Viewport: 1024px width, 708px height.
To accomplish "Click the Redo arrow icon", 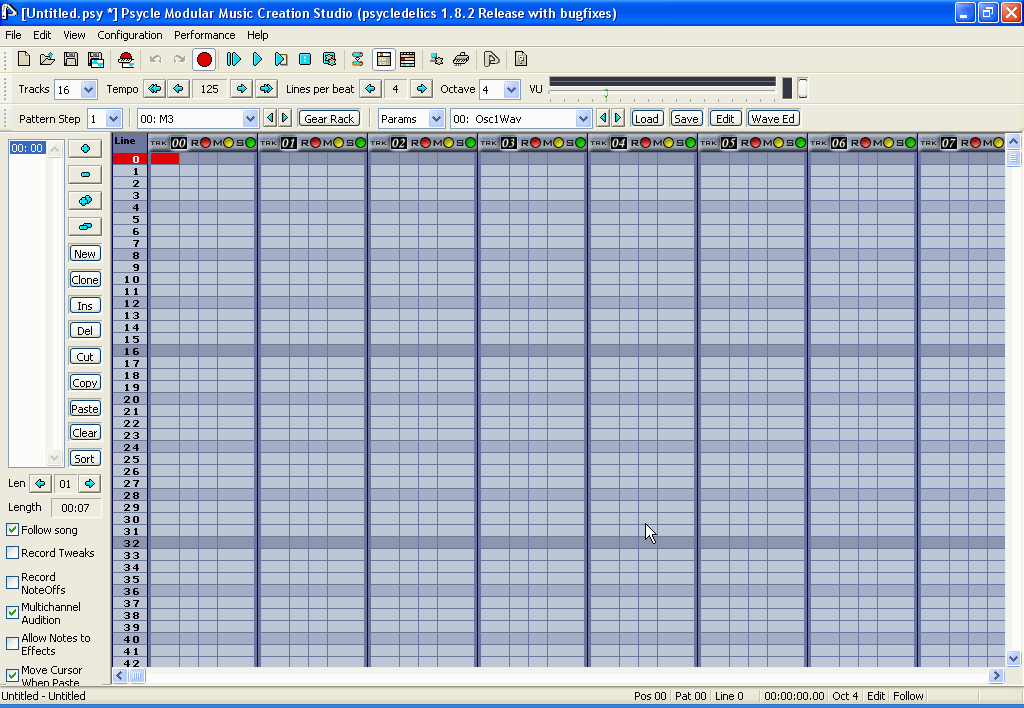I will pos(179,59).
